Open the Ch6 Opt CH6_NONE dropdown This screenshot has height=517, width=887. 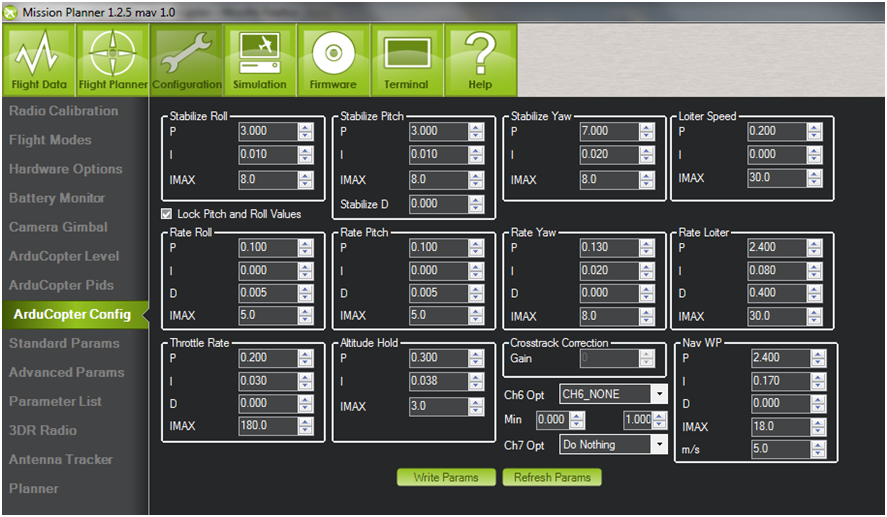click(x=613, y=394)
